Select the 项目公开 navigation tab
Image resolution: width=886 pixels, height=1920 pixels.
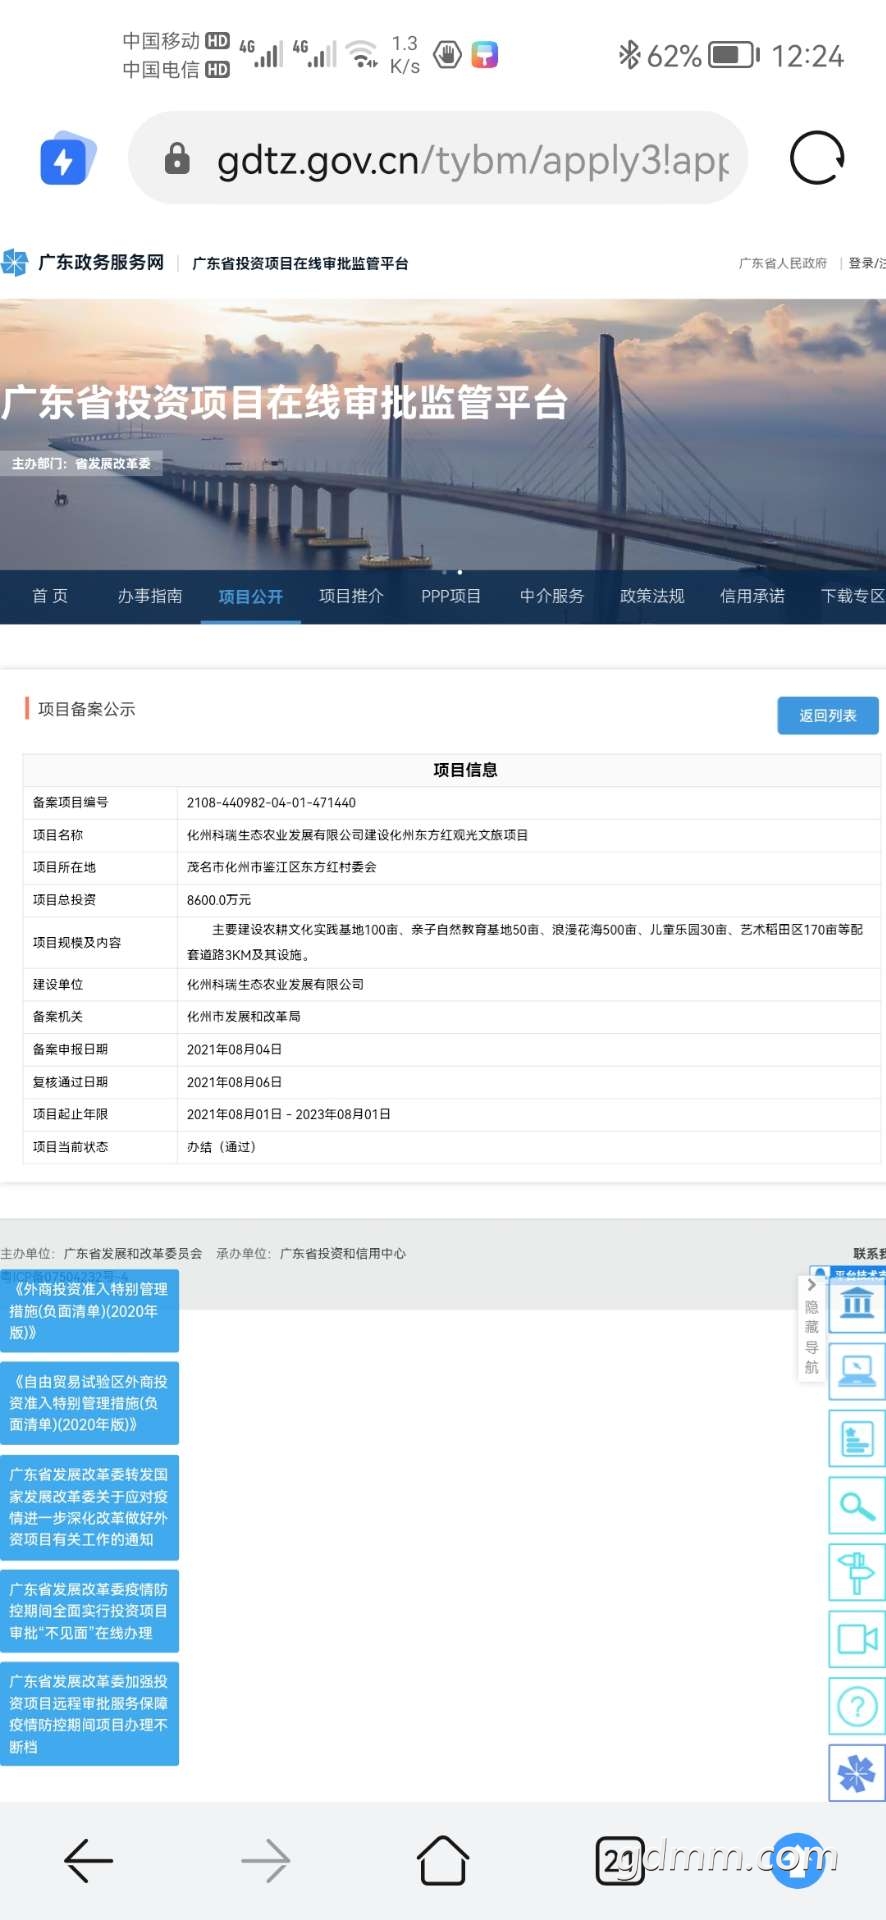pos(251,596)
